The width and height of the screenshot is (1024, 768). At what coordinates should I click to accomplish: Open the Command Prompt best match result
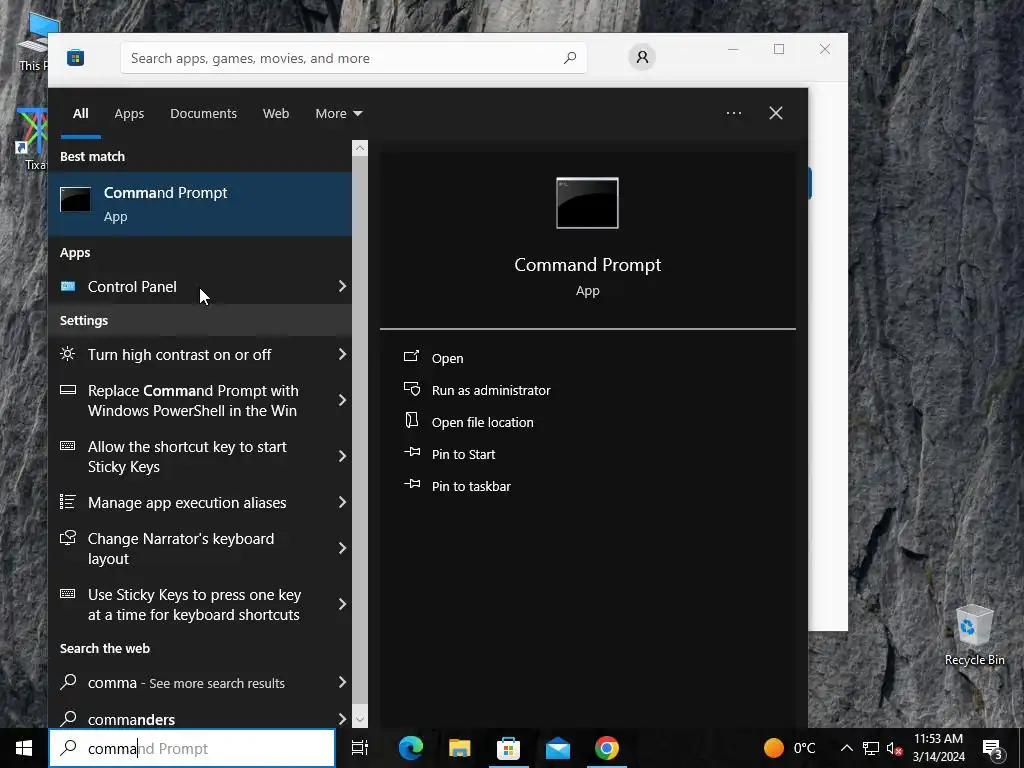click(200, 204)
